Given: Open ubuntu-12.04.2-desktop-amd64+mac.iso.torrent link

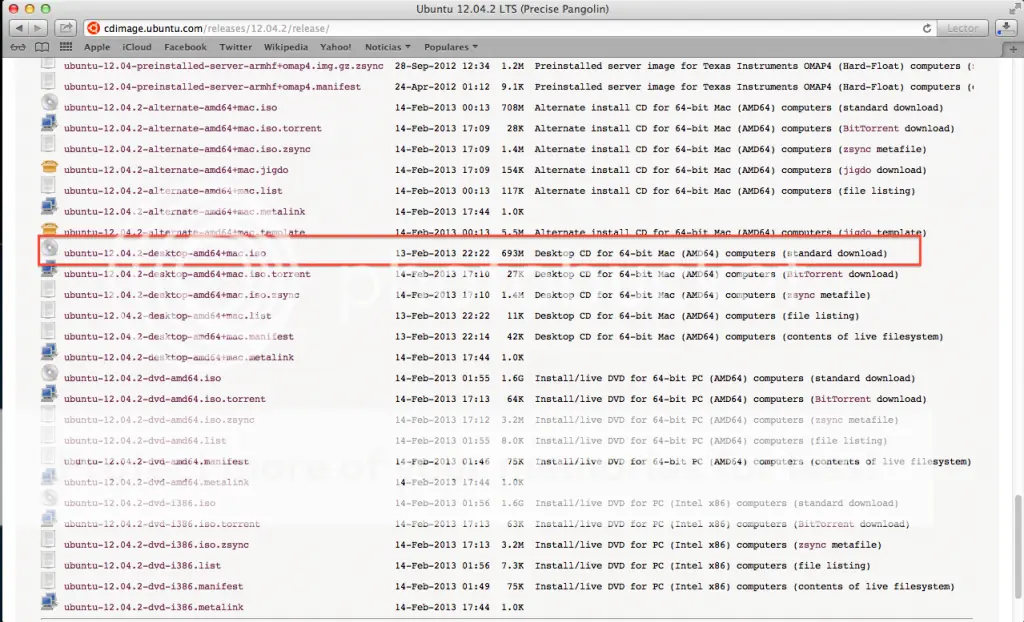Looking at the screenshot, I should point(187,274).
